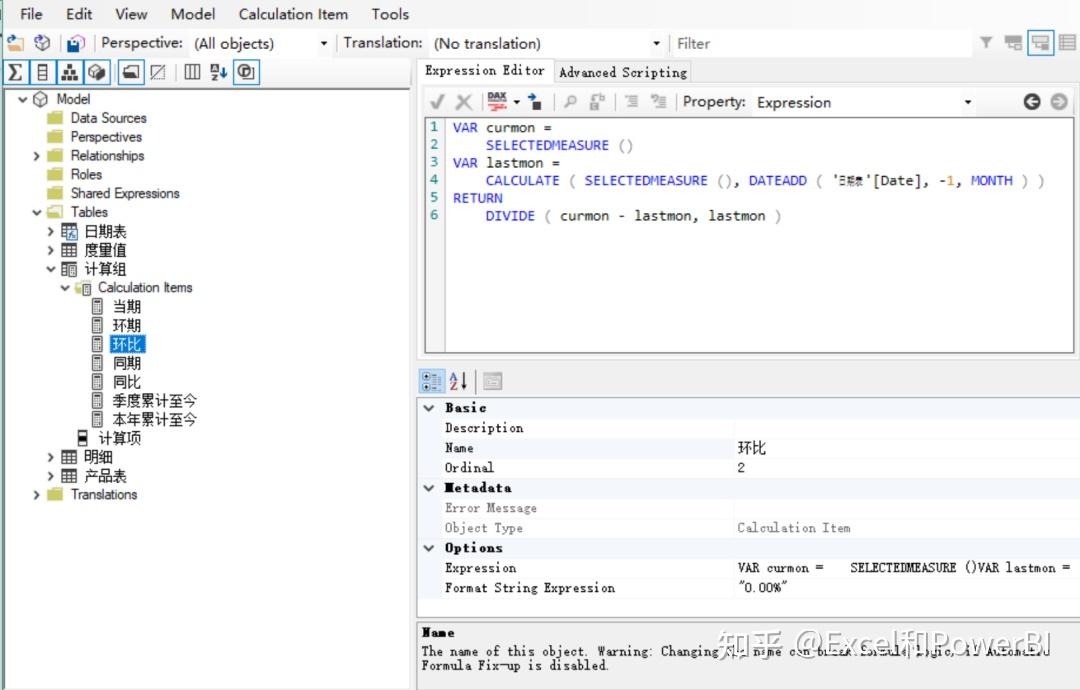This screenshot has height=690, width=1080.
Task: Collapse the Model root node
Action: pos(23,100)
